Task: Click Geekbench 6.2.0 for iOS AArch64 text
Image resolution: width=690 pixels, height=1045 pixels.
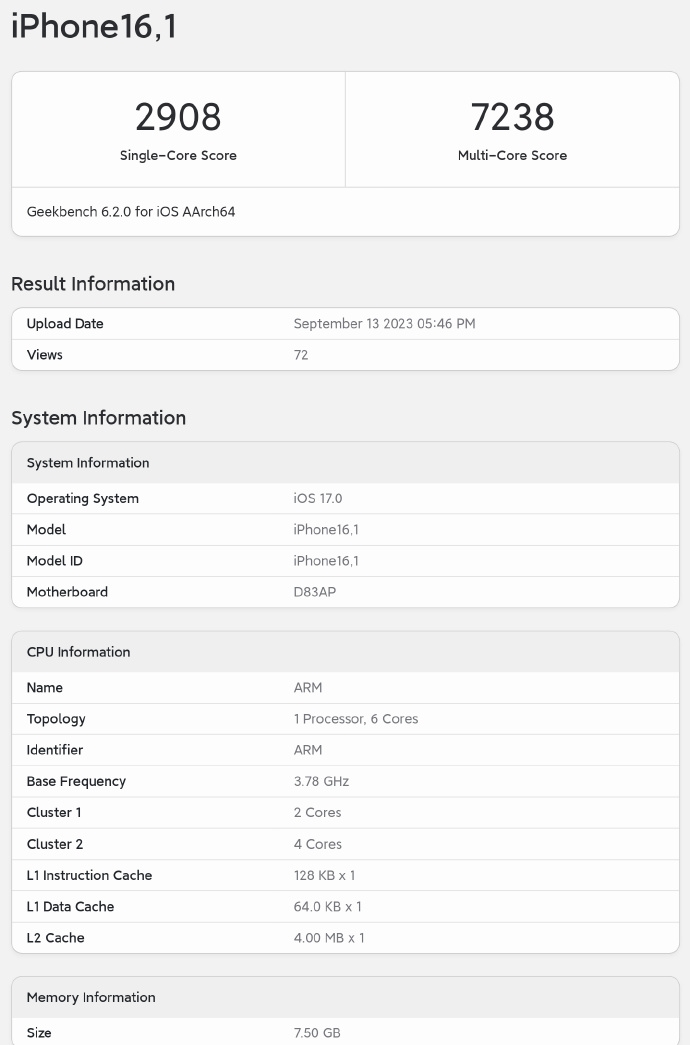Action: coord(131,212)
